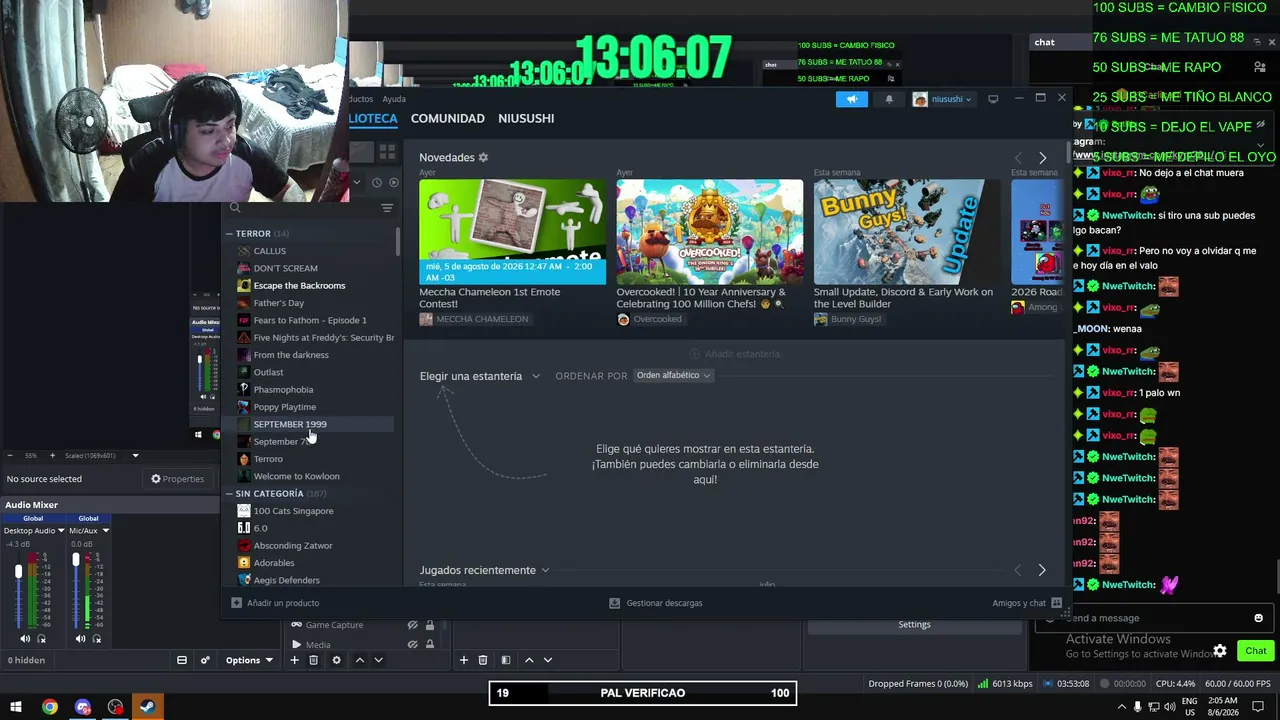Toggle Audio Mixer layout icon
The height and width of the screenshot is (720, 1280).
coord(182,660)
